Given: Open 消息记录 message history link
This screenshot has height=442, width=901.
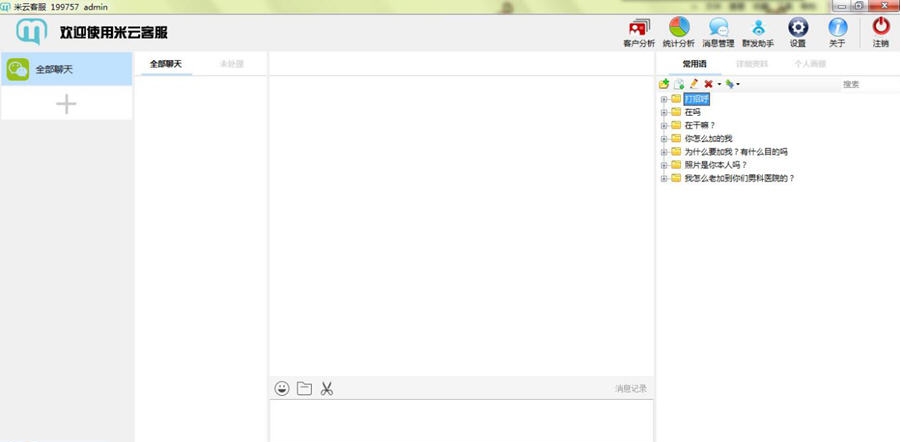Looking at the screenshot, I should coord(631,389).
